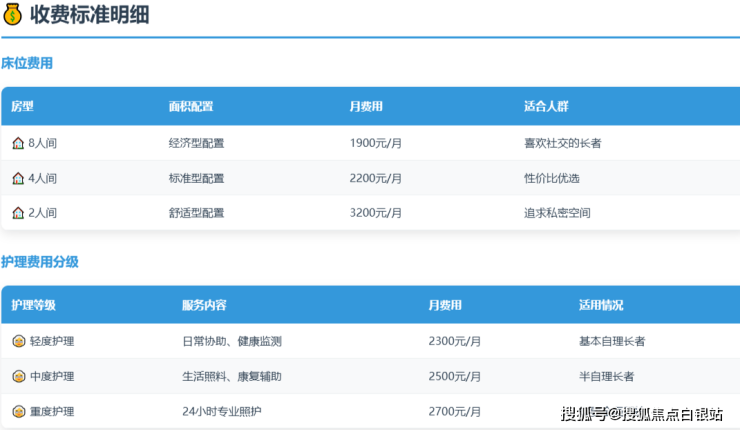
Task: Click the house icon next to 2人间
Action: coord(18,213)
